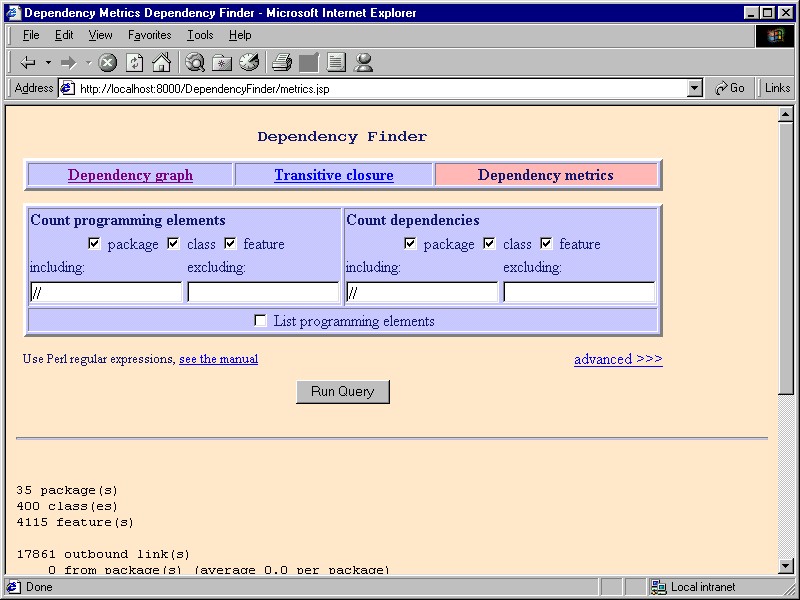Open the Forward button history dropdown arrow
800x600 pixels.
tap(88, 63)
